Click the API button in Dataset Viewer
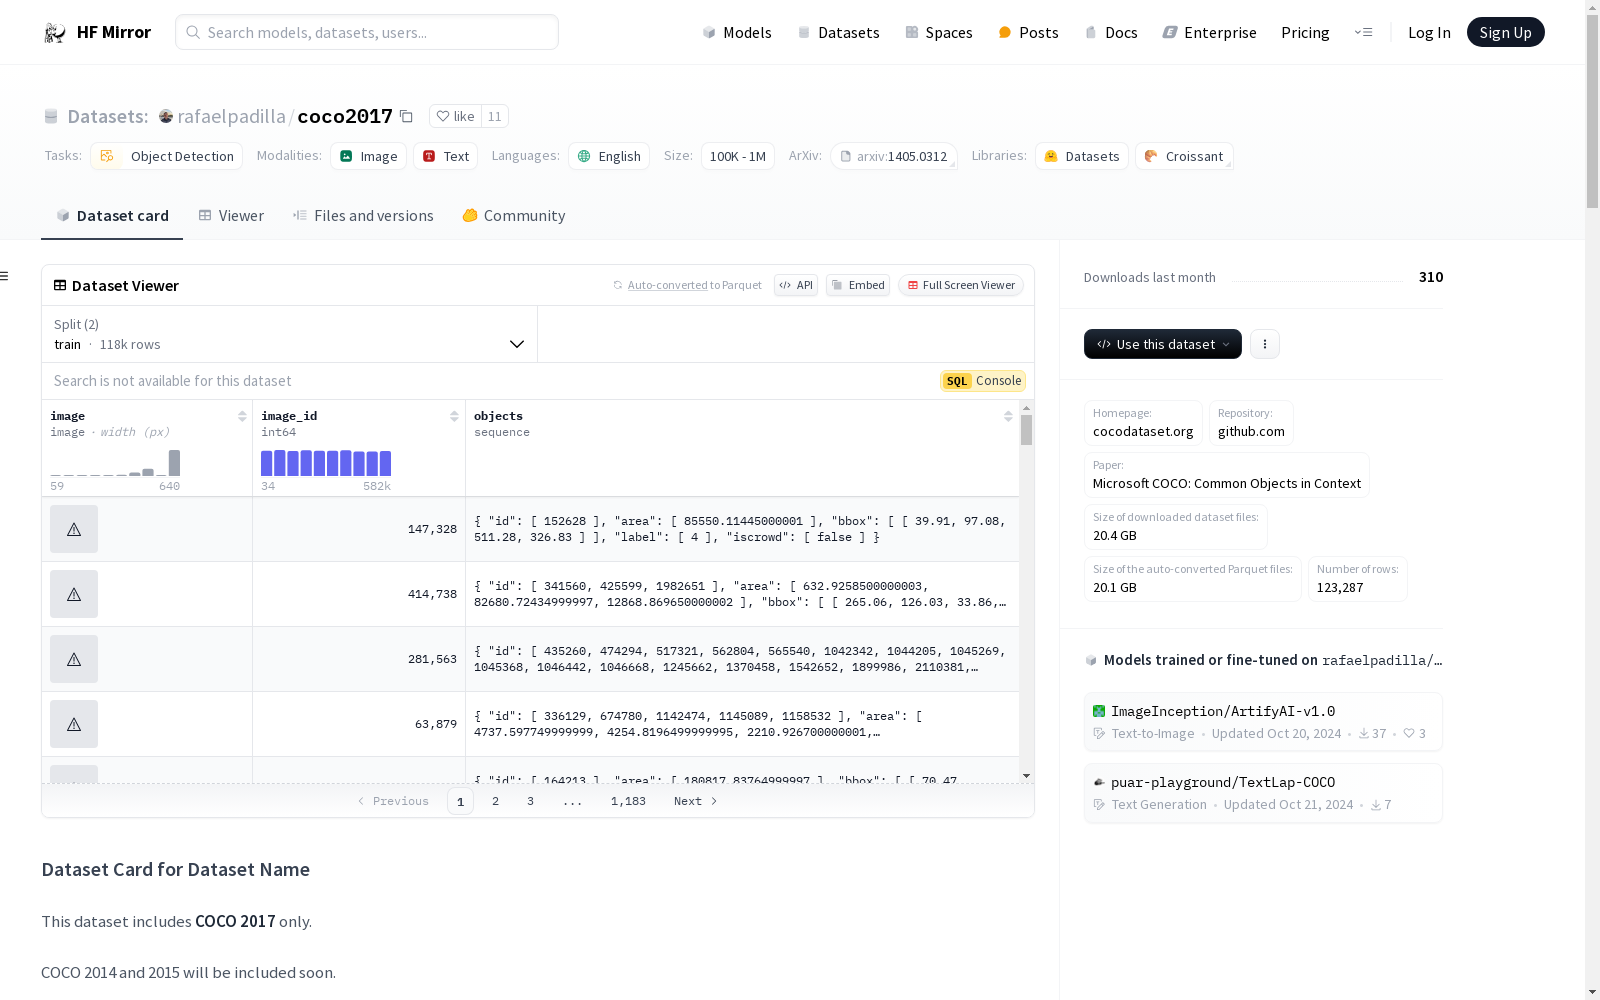1600x1000 pixels. 796,285
